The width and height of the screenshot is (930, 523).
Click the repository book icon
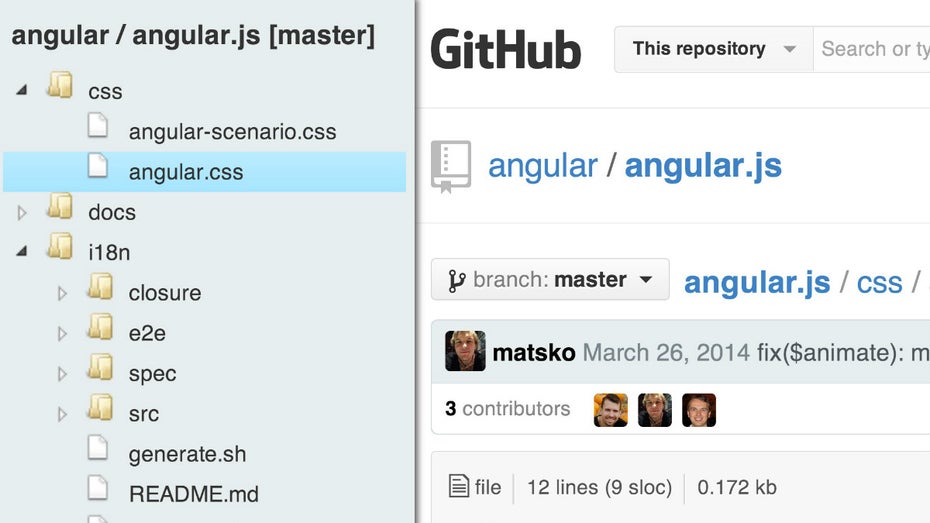[451, 165]
